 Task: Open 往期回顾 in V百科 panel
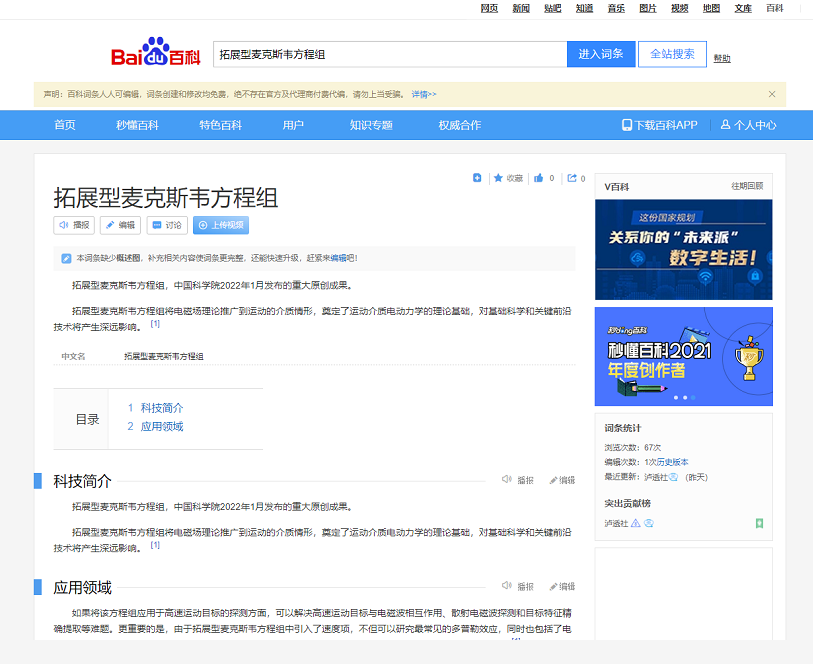pyautogui.click(x=747, y=186)
